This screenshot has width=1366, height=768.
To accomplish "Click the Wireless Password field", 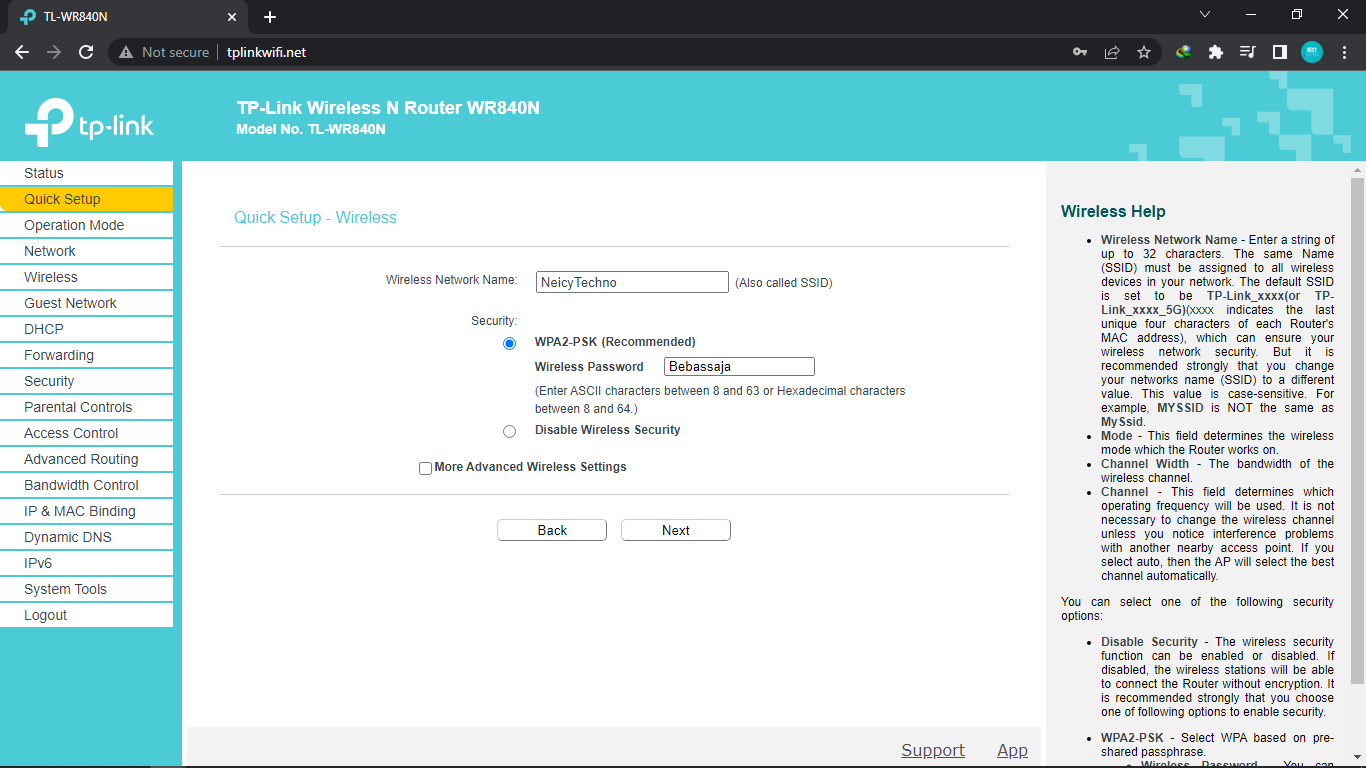I will click(x=740, y=367).
